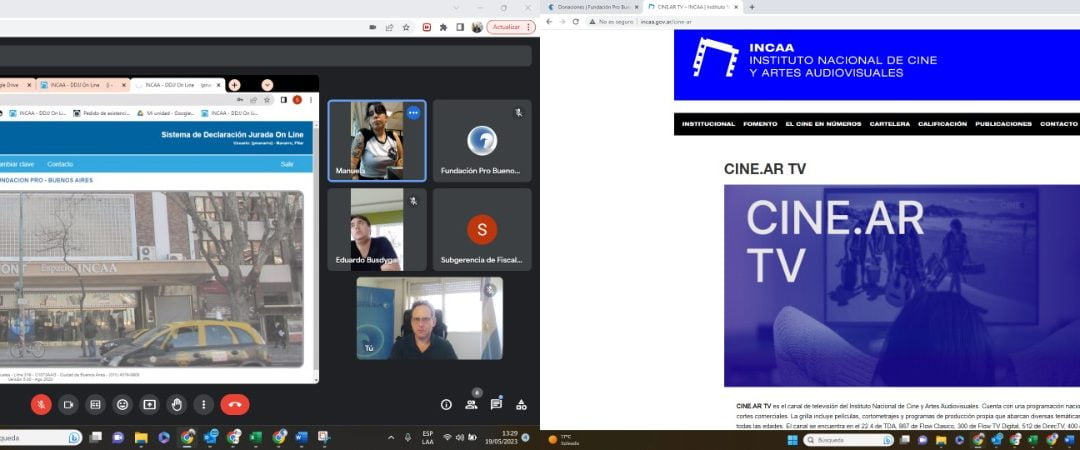The height and width of the screenshot is (450, 1080).
Task: Expand the system tray hidden icons chevron
Action: pyautogui.click(x=391, y=437)
